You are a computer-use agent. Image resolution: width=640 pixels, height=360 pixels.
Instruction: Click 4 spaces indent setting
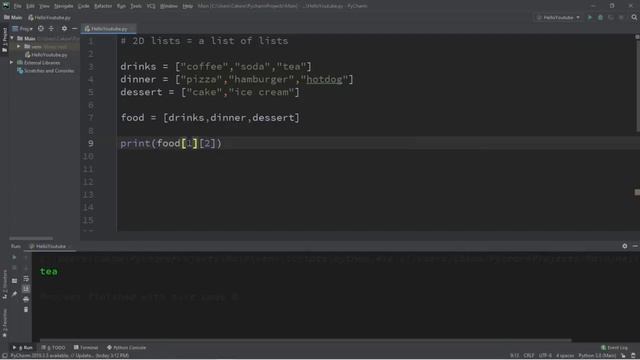(565, 356)
